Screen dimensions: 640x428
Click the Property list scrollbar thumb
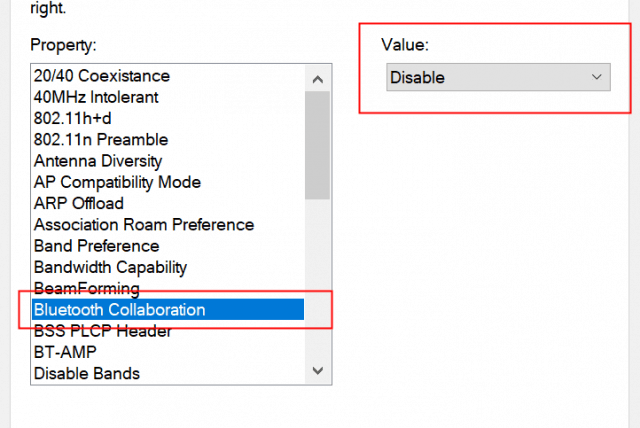pyautogui.click(x=318, y=145)
